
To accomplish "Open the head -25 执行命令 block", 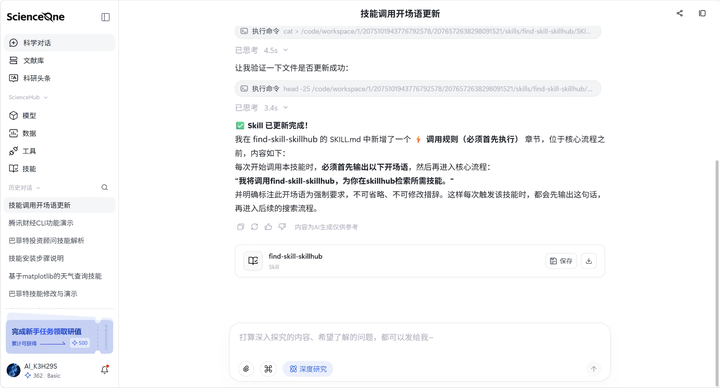I will 417,89.
